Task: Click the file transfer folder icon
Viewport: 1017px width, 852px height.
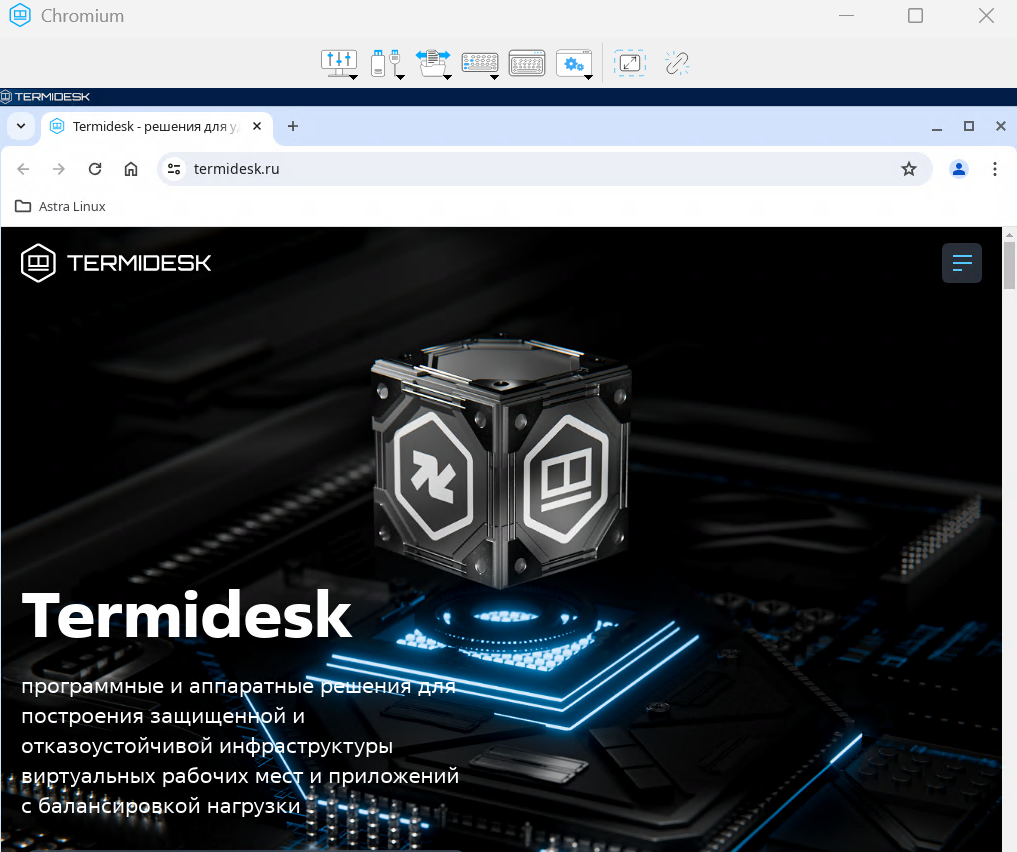Action: click(433, 63)
